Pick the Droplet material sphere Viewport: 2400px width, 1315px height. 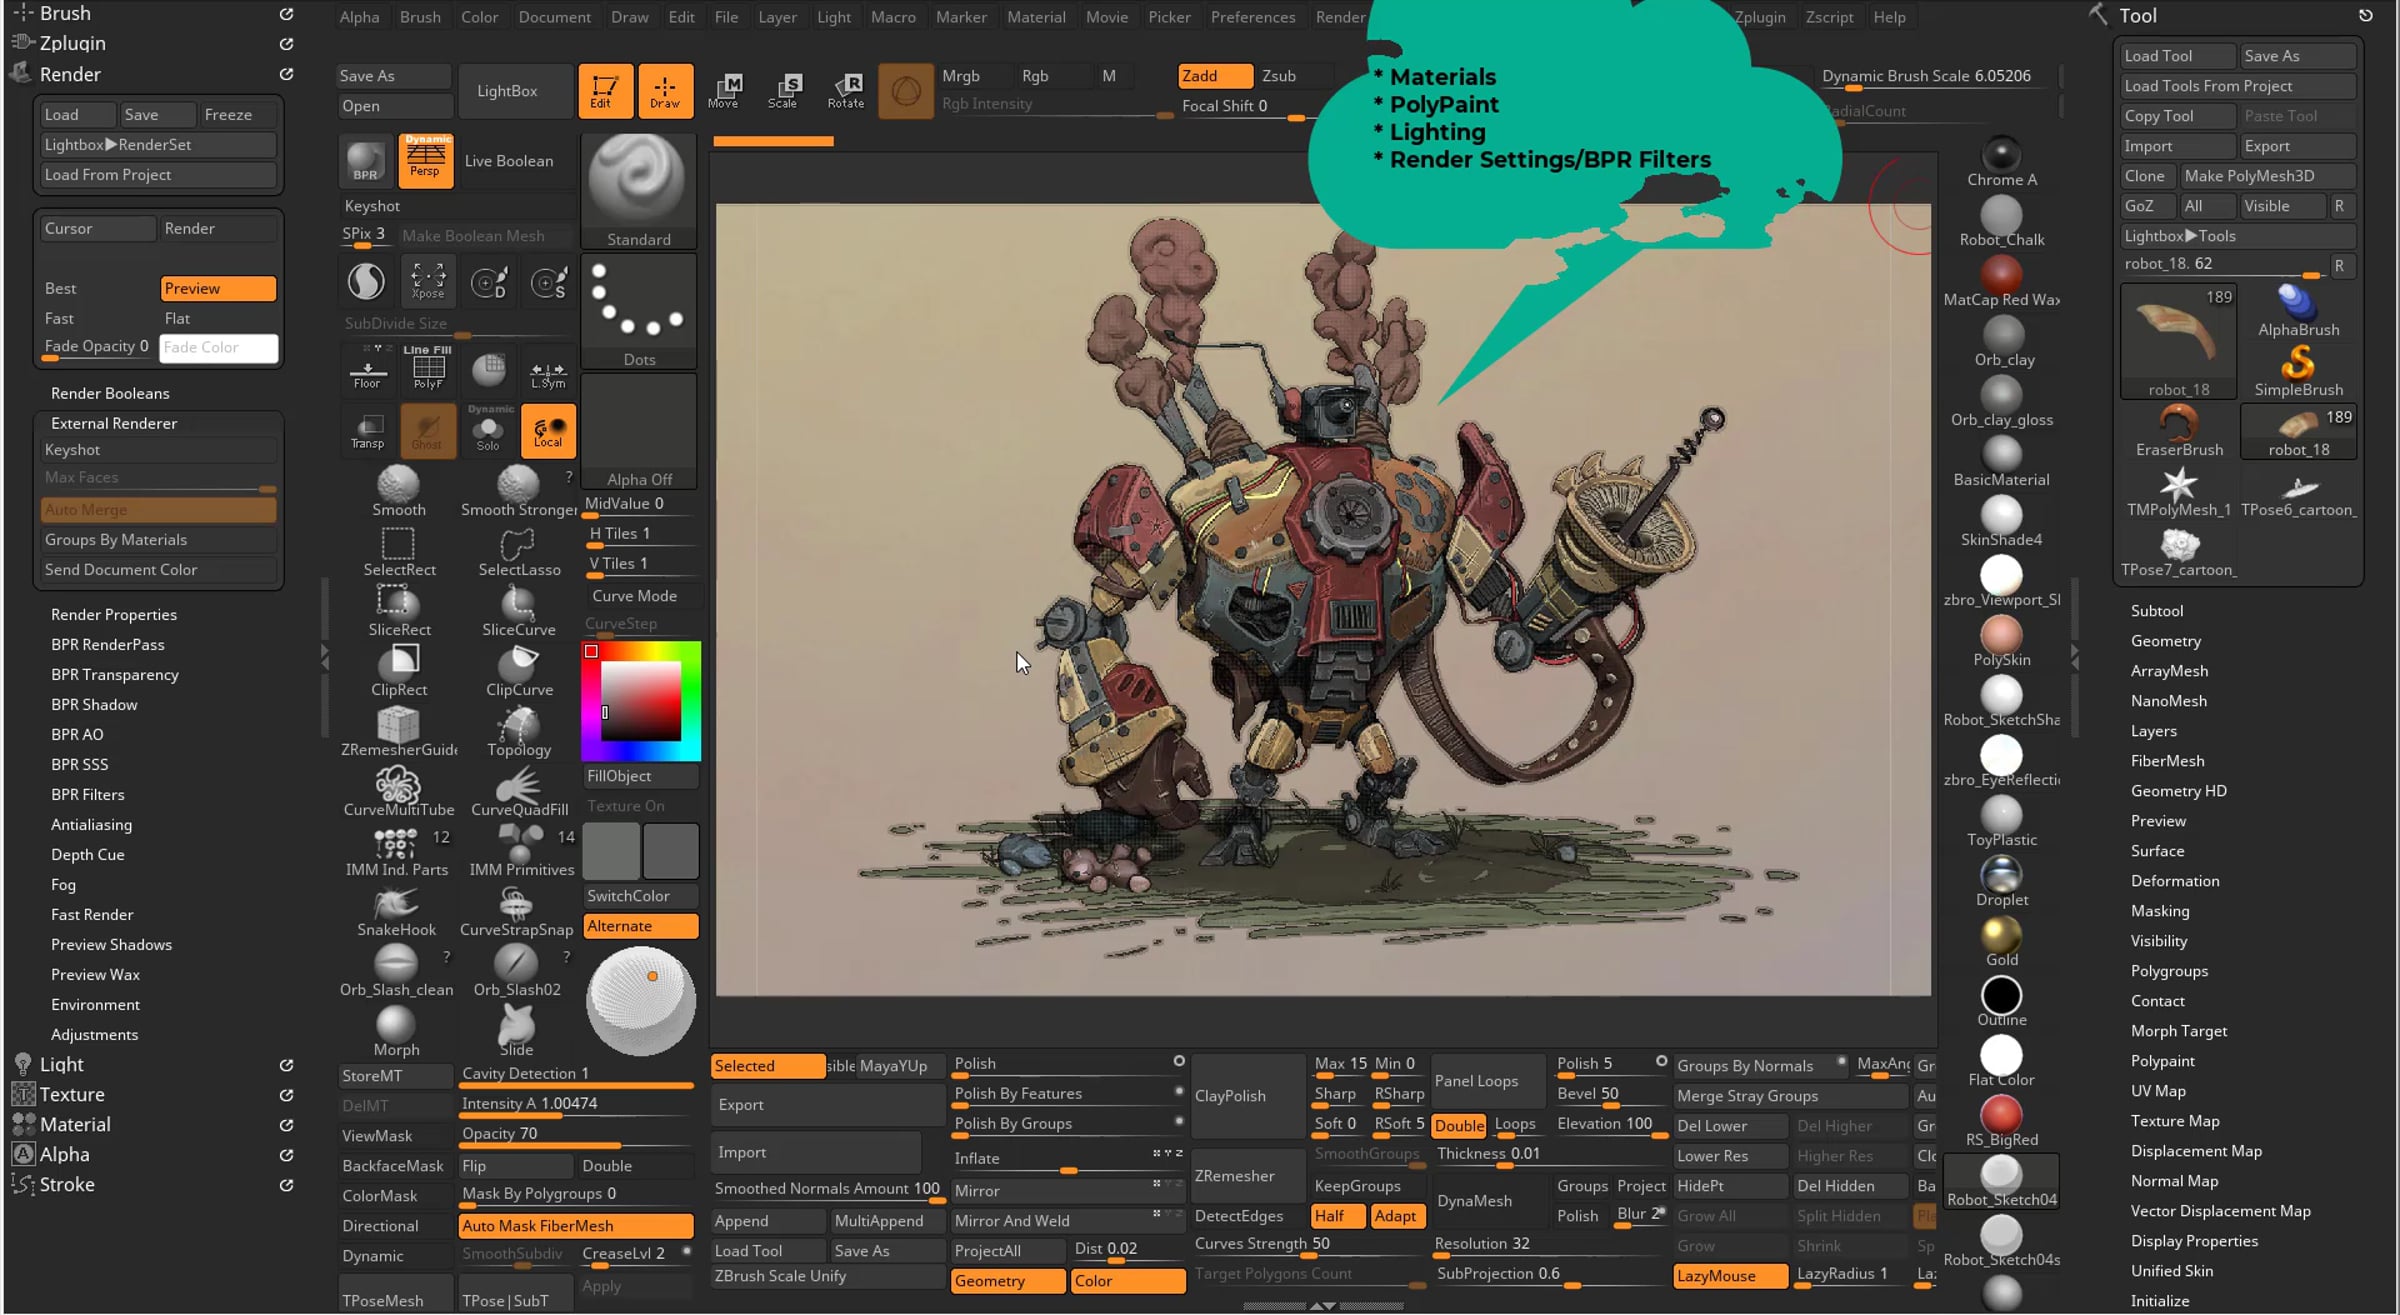coord(2001,881)
